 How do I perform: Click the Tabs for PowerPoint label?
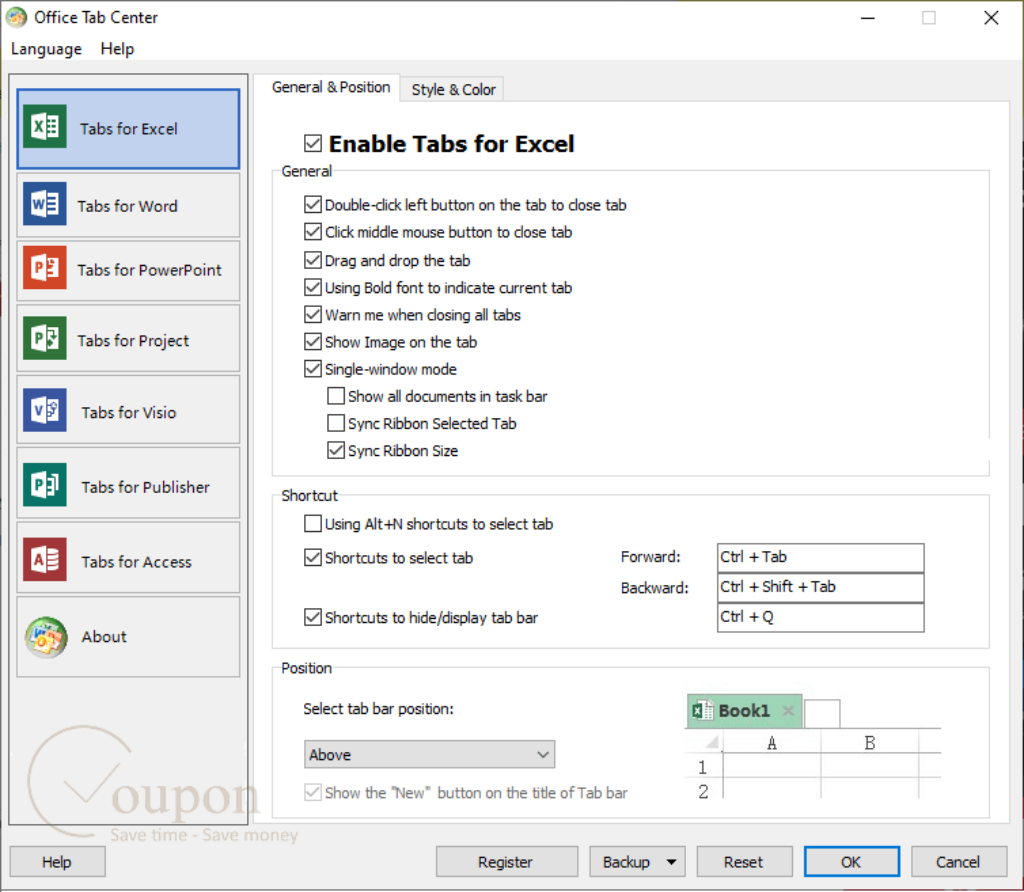tap(150, 270)
